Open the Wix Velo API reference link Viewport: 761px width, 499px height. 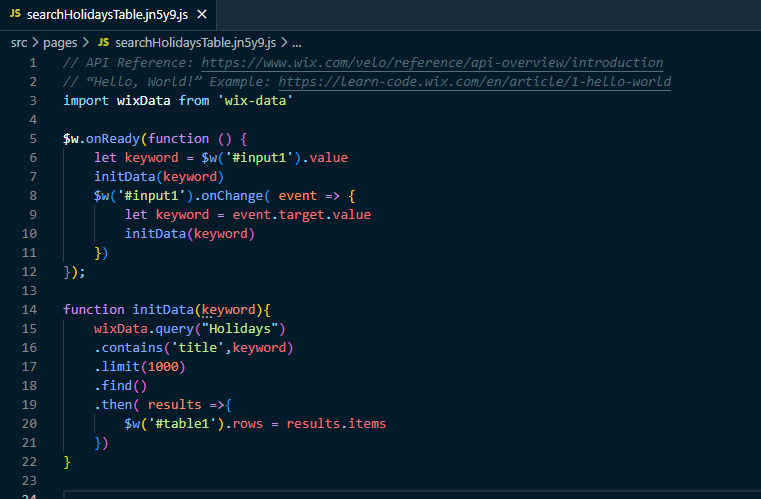coord(432,63)
